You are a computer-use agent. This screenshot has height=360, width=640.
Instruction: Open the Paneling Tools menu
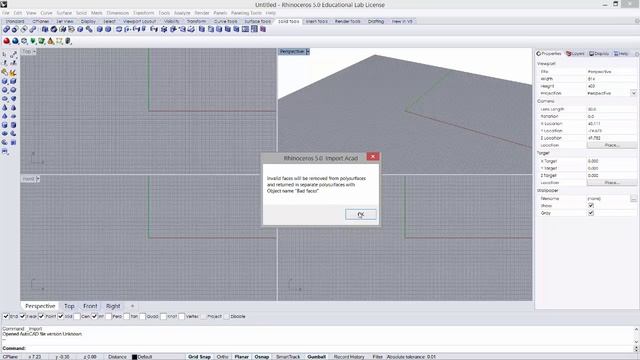pyautogui.click(x=246, y=13)
